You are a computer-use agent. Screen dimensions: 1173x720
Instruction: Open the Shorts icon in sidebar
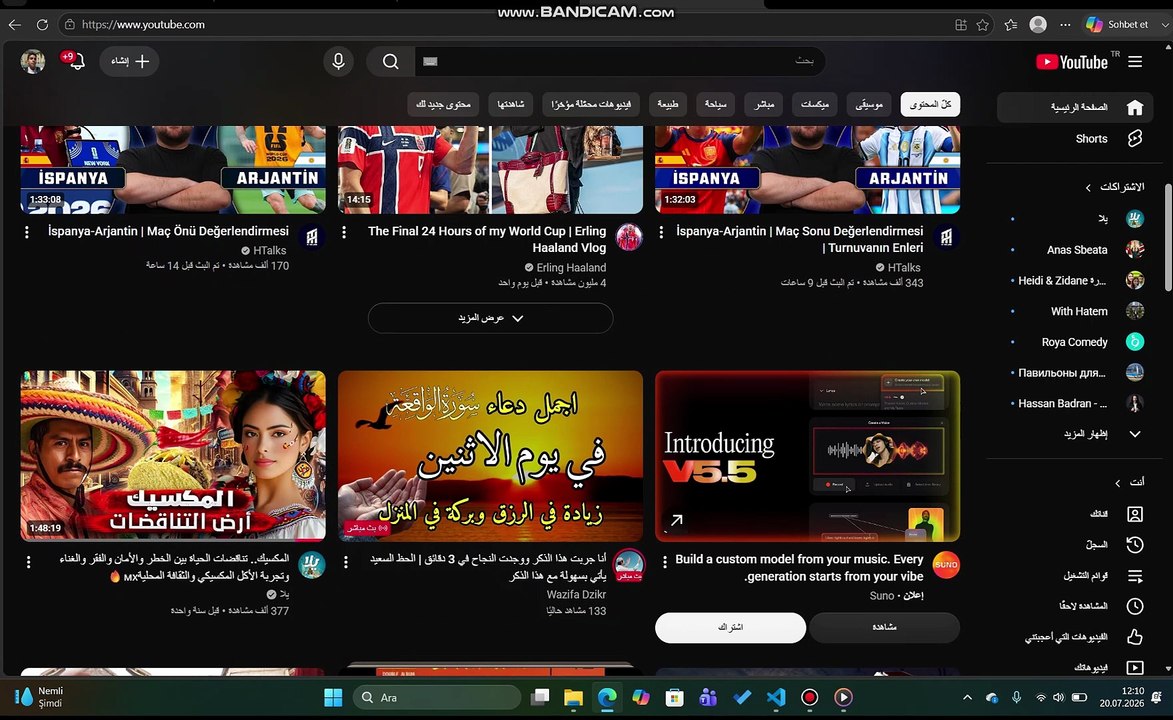point(1135,138)
